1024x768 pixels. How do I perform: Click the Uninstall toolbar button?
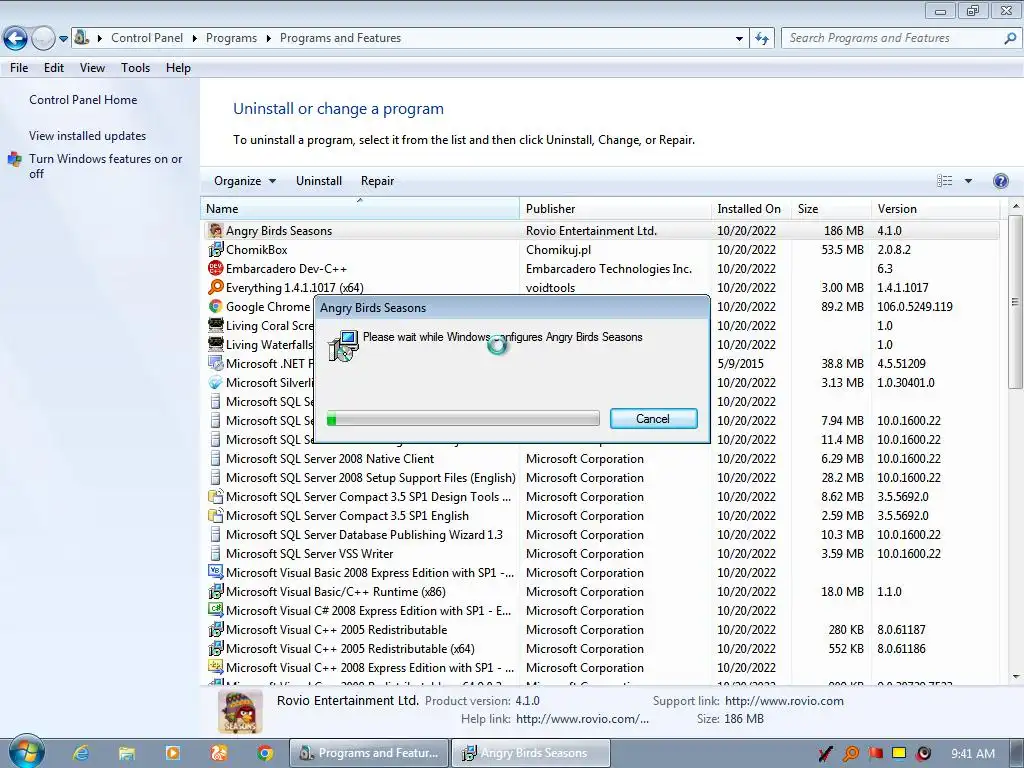click(x=319, y=181)
